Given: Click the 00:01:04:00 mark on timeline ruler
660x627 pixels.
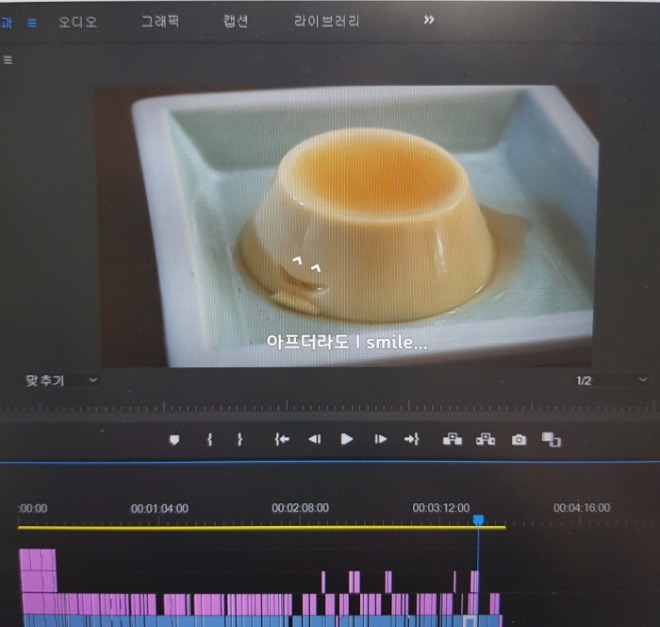Looking at the screenshot, I should tap(160, 508).
